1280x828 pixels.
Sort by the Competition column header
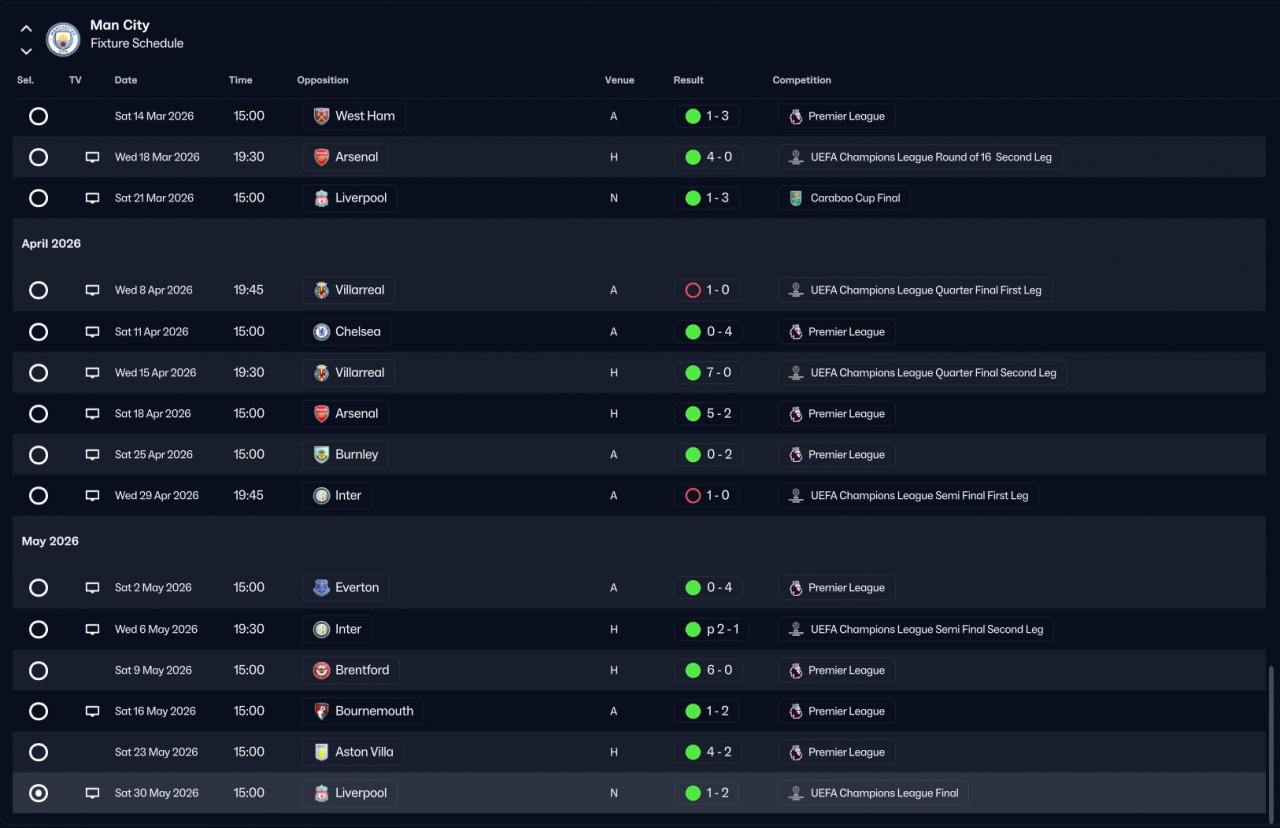802,80
